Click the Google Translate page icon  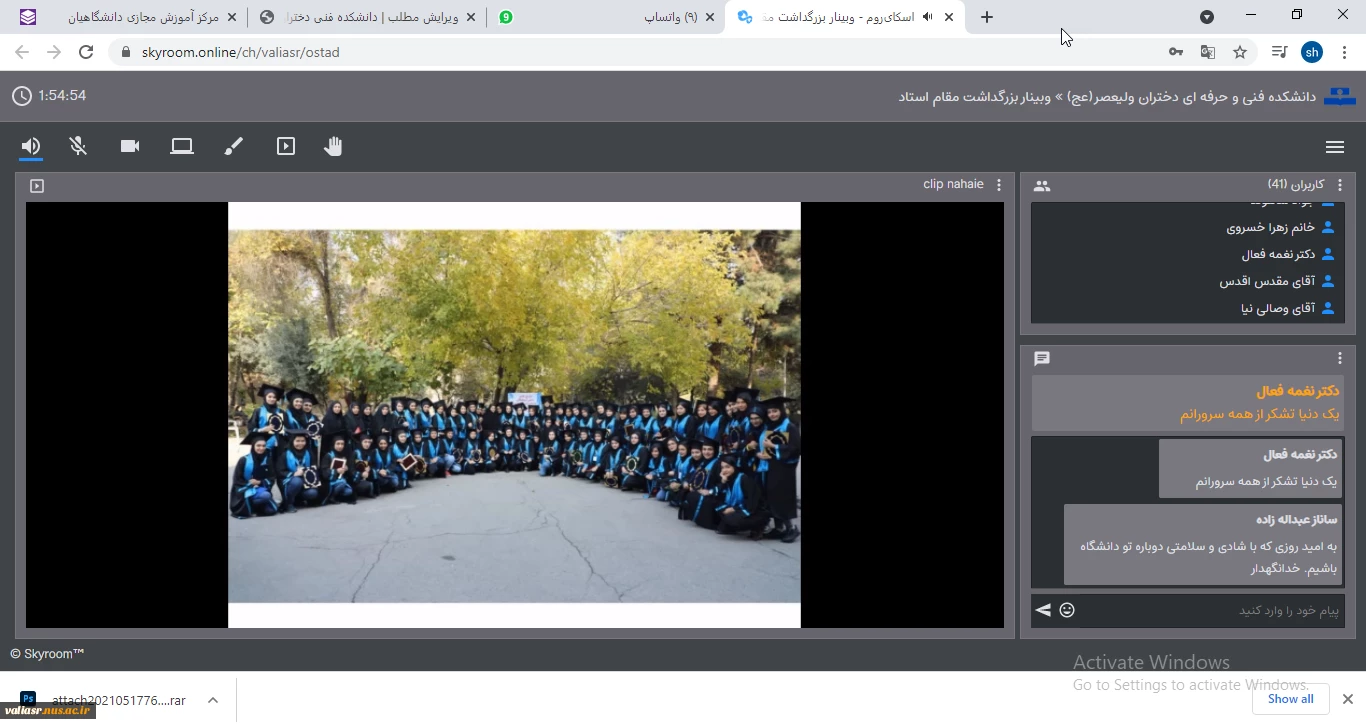point(1208,52)
